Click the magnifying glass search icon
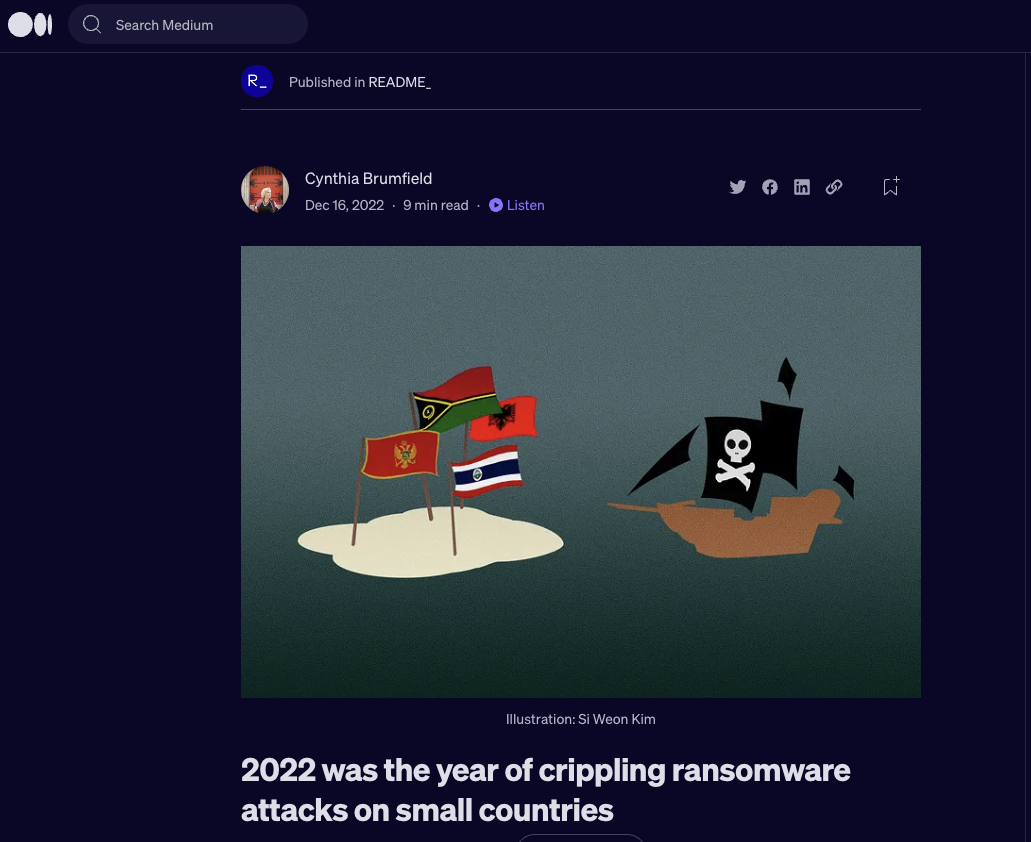The image size is (1031, 842). 92,24
